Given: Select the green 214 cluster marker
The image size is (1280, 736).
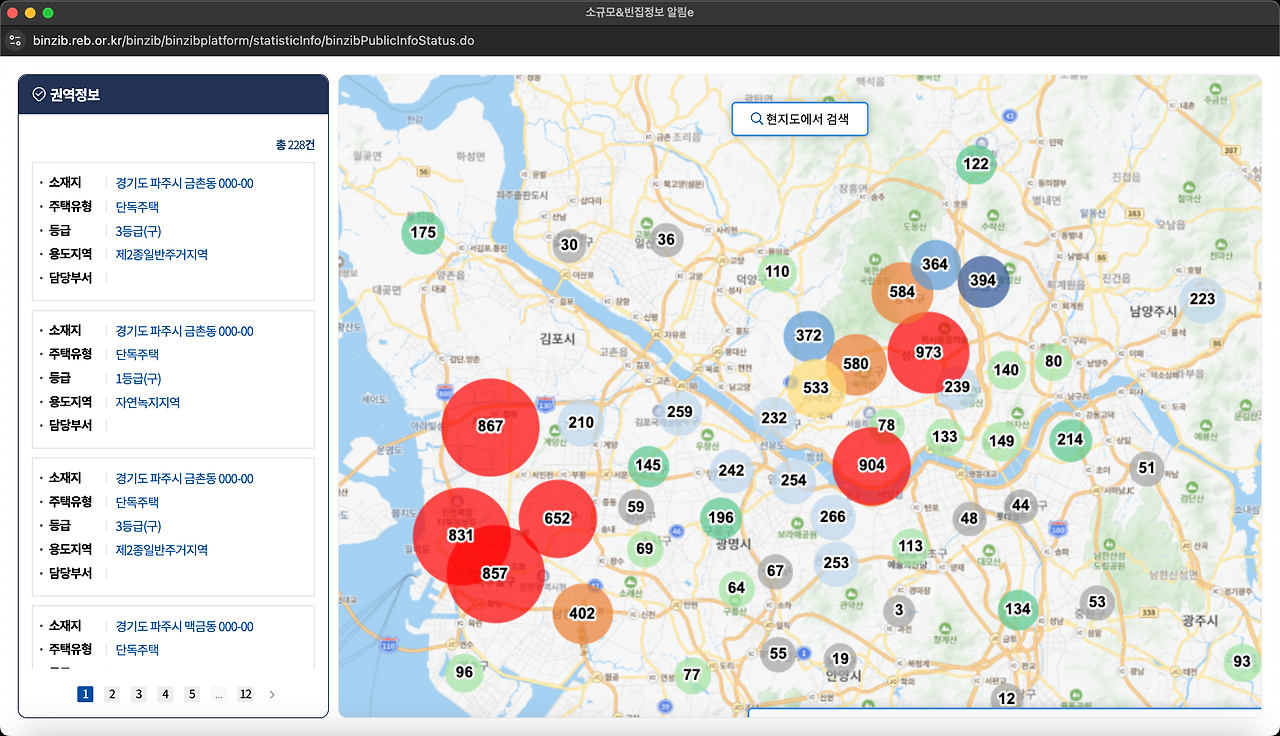Looking at the screenshot, I should [x=1070, y=439].
